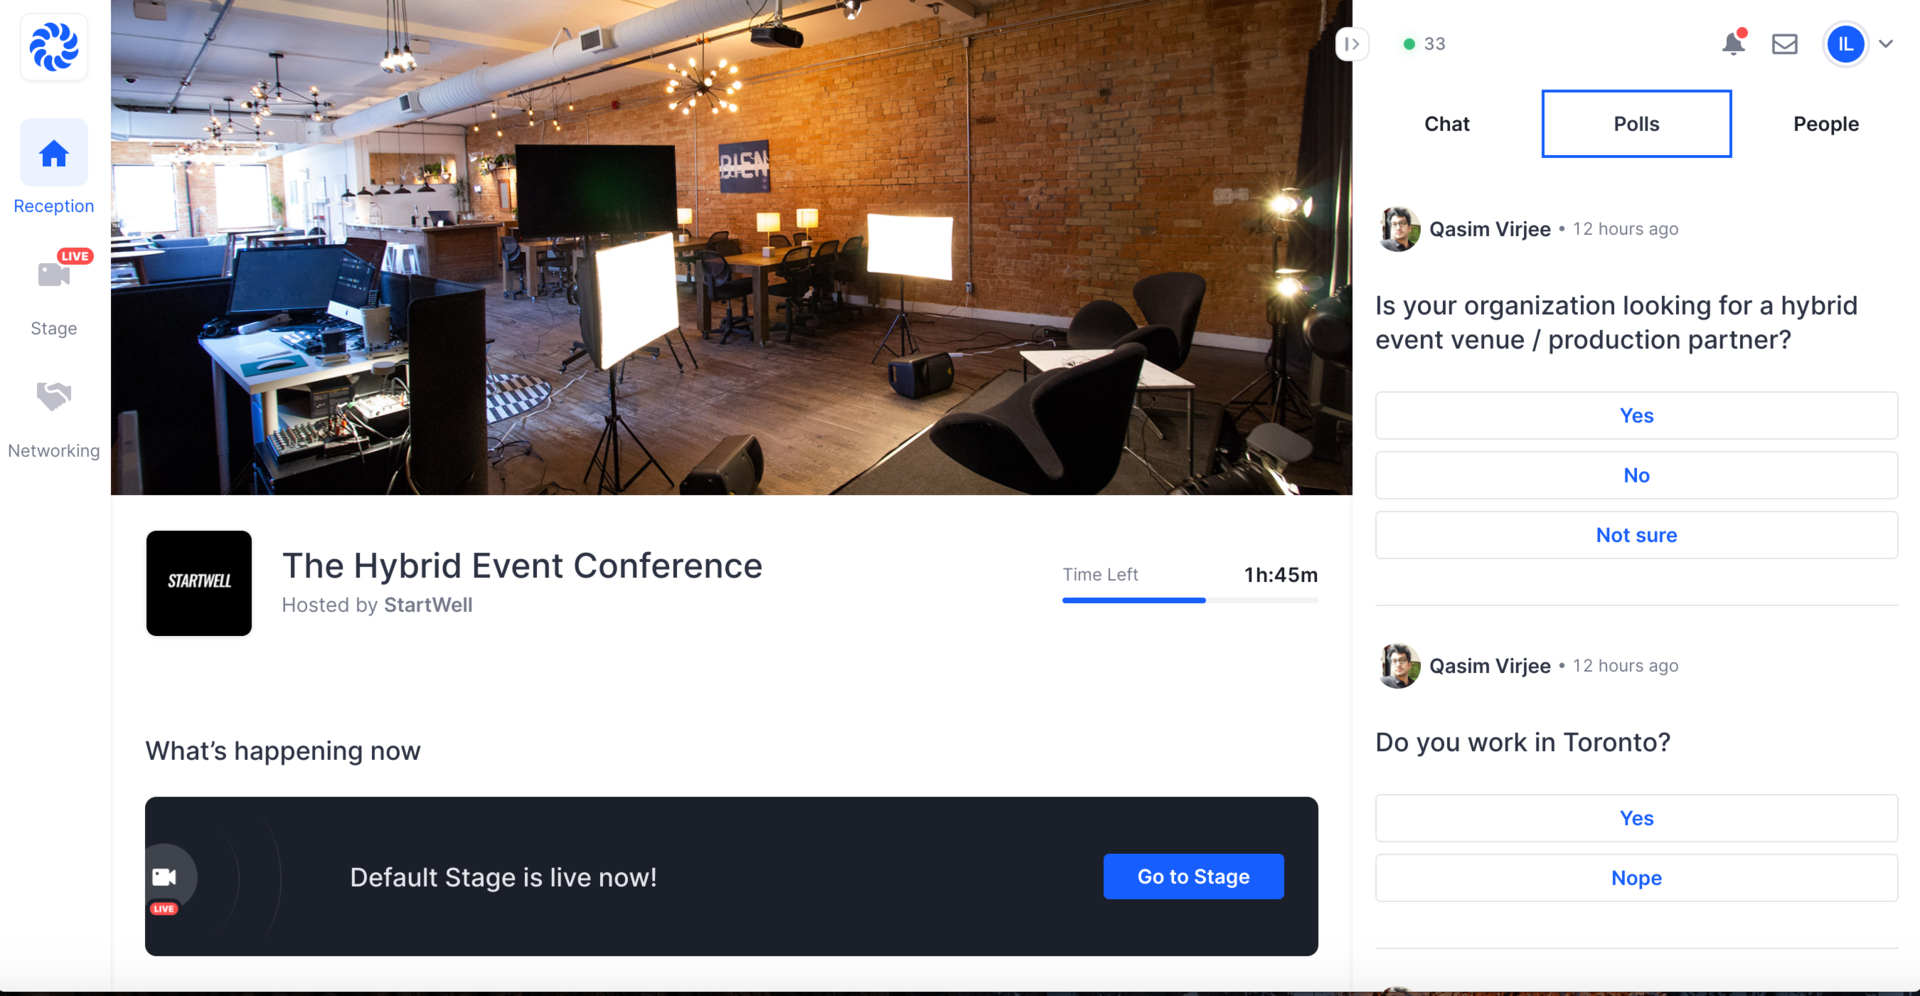Click the StartWell event logo thumbnail
This screenshot has width=1920, height=996.
[199, 583]
